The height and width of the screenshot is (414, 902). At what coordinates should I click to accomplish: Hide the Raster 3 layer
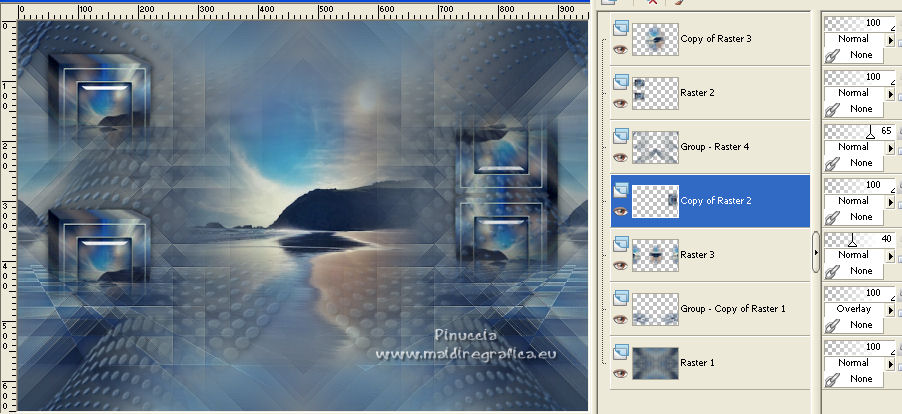pos(620,266)
